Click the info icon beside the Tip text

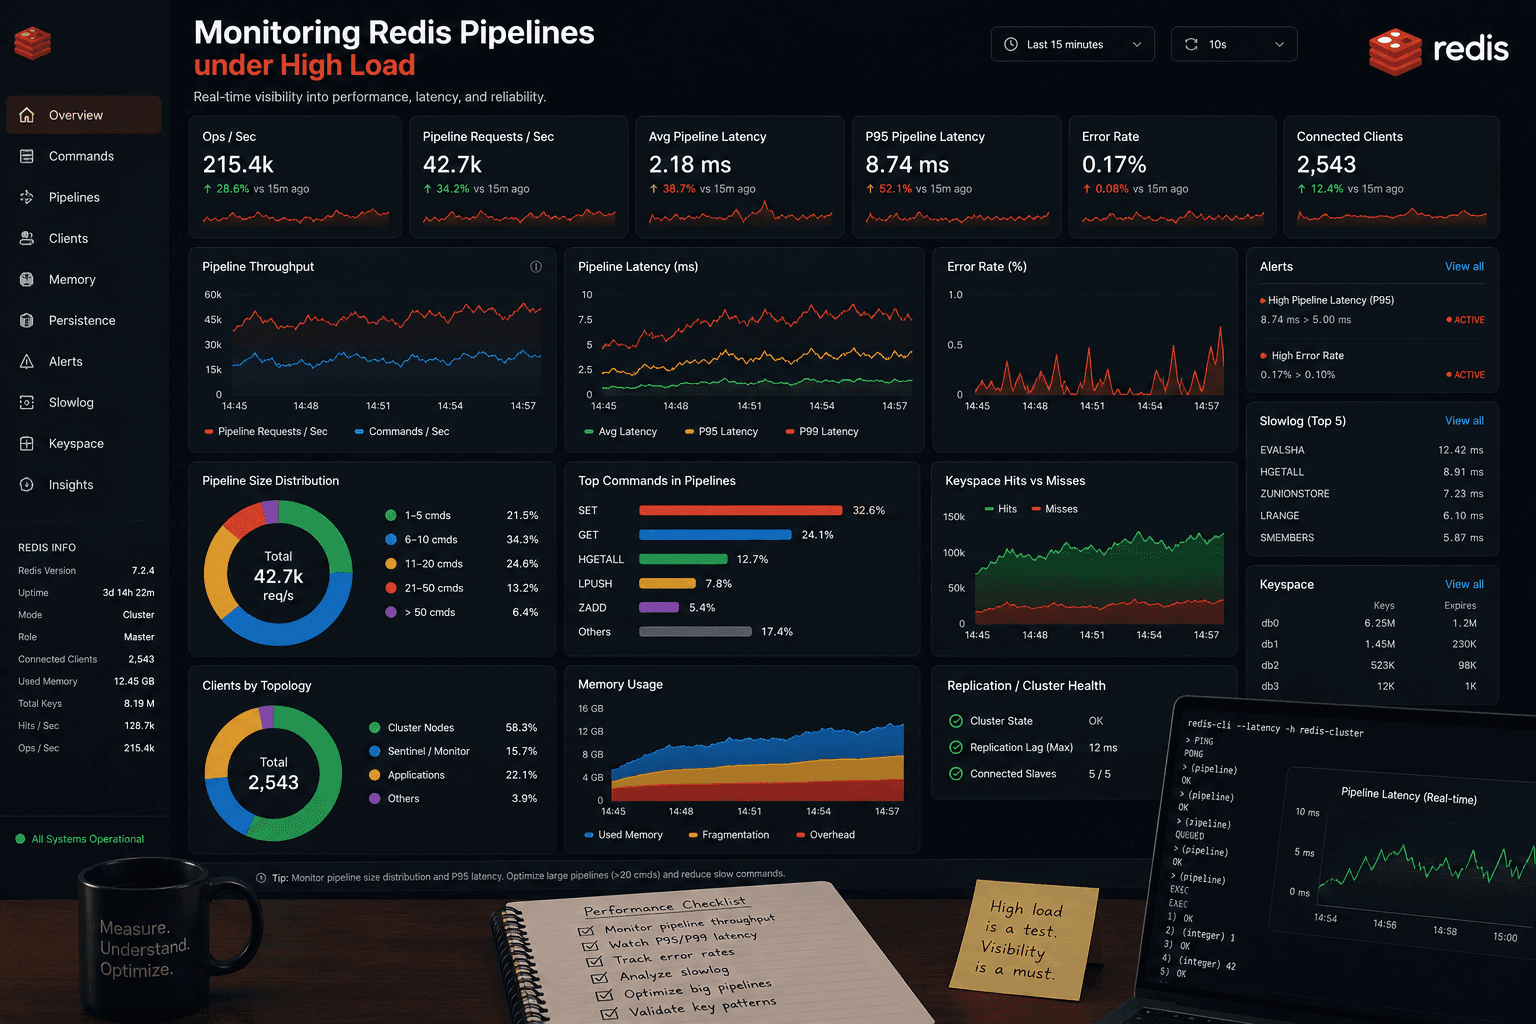(x=261, y=878)
